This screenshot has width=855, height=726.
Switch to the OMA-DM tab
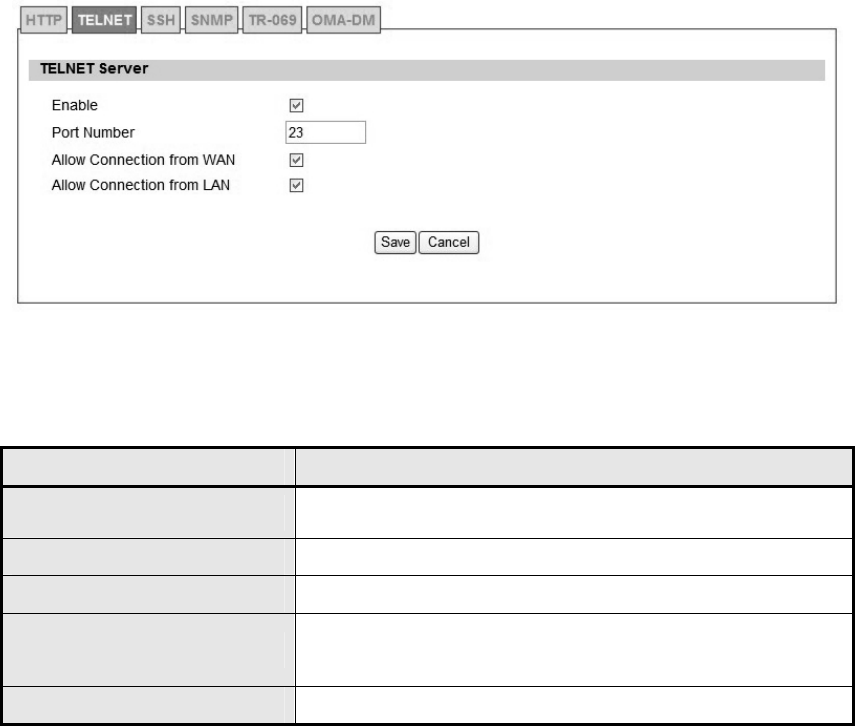coord(344,20)
